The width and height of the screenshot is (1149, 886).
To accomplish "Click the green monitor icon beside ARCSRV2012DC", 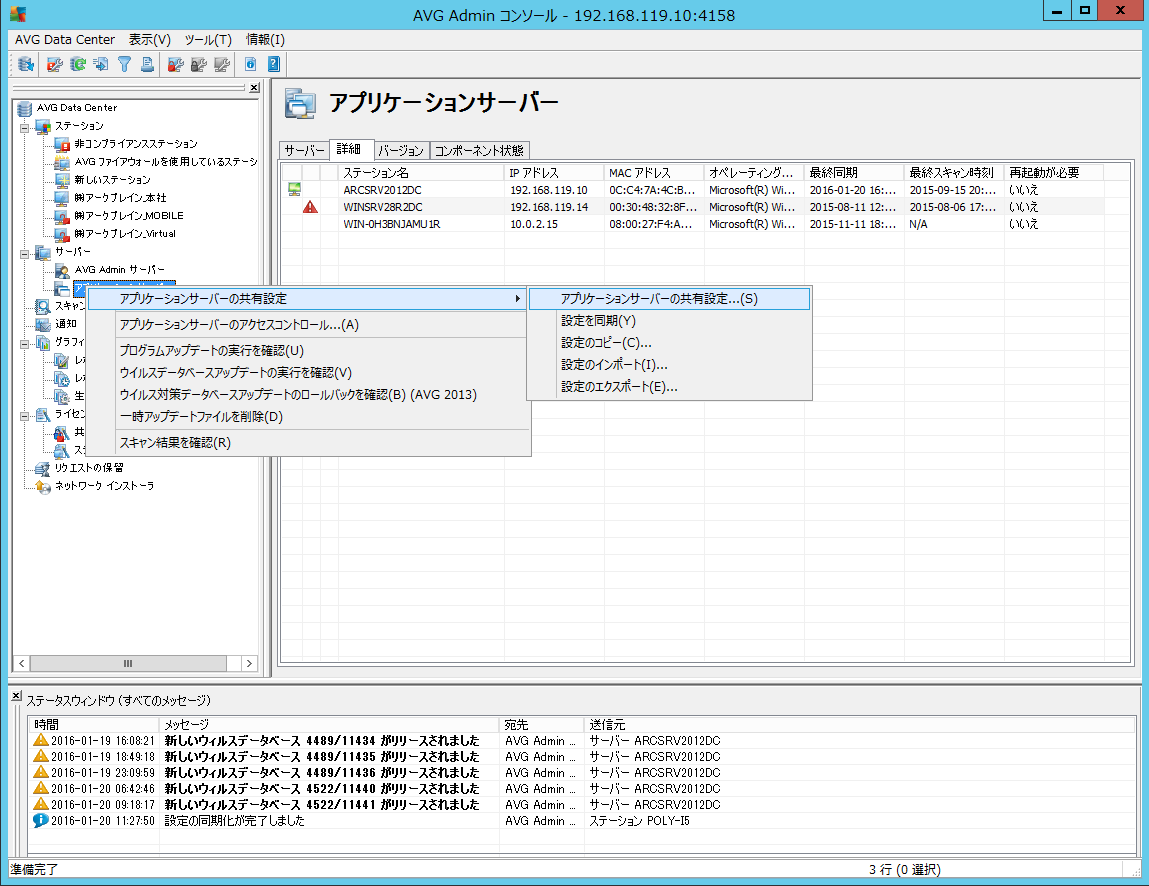I will tap(295, 190).
